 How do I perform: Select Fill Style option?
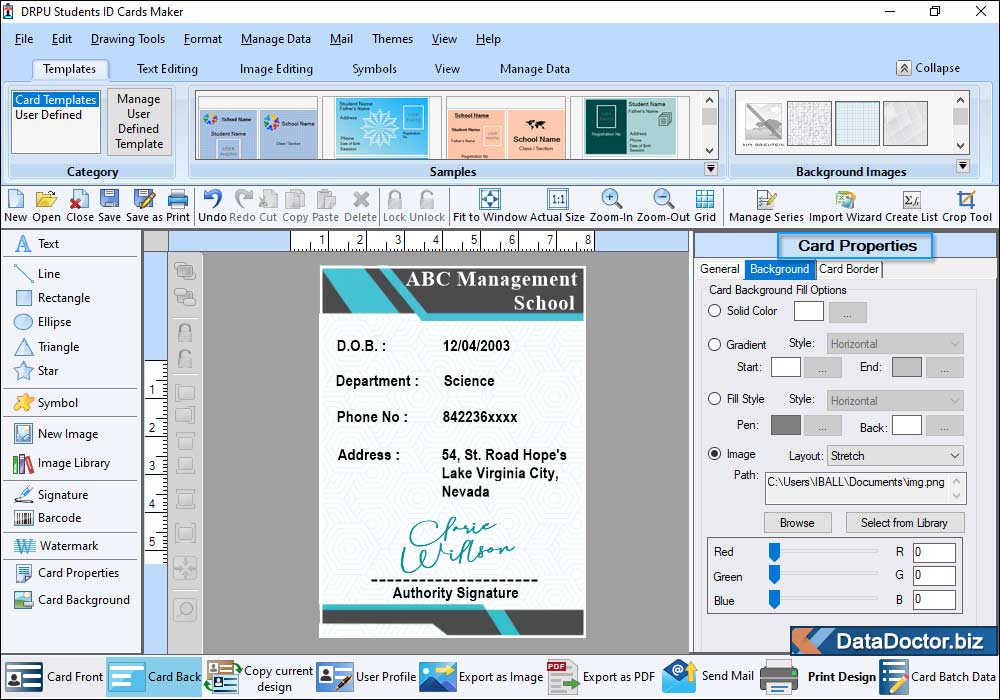tap(714, 398)
